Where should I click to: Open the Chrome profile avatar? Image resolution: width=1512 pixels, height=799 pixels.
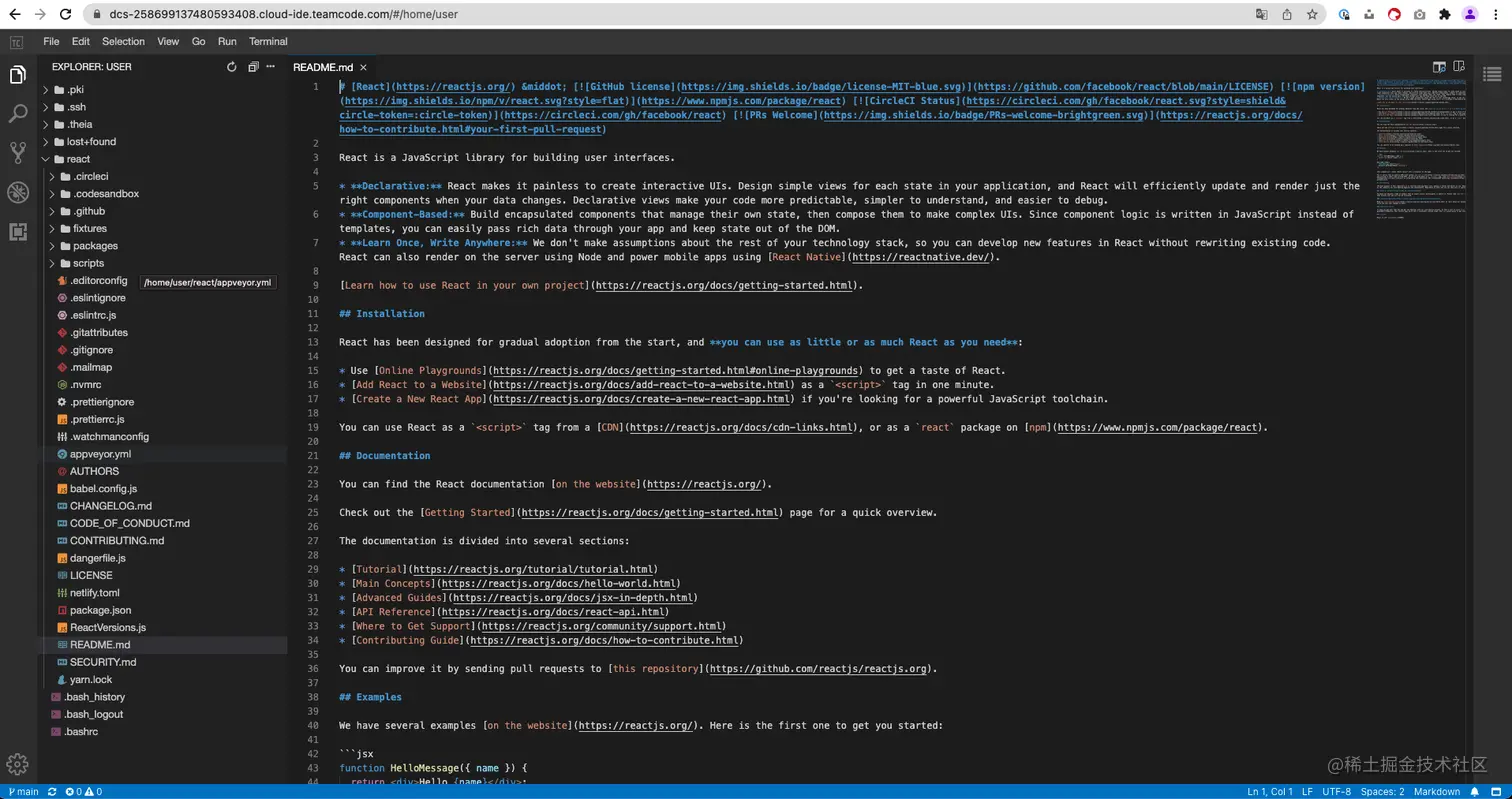1470,15
